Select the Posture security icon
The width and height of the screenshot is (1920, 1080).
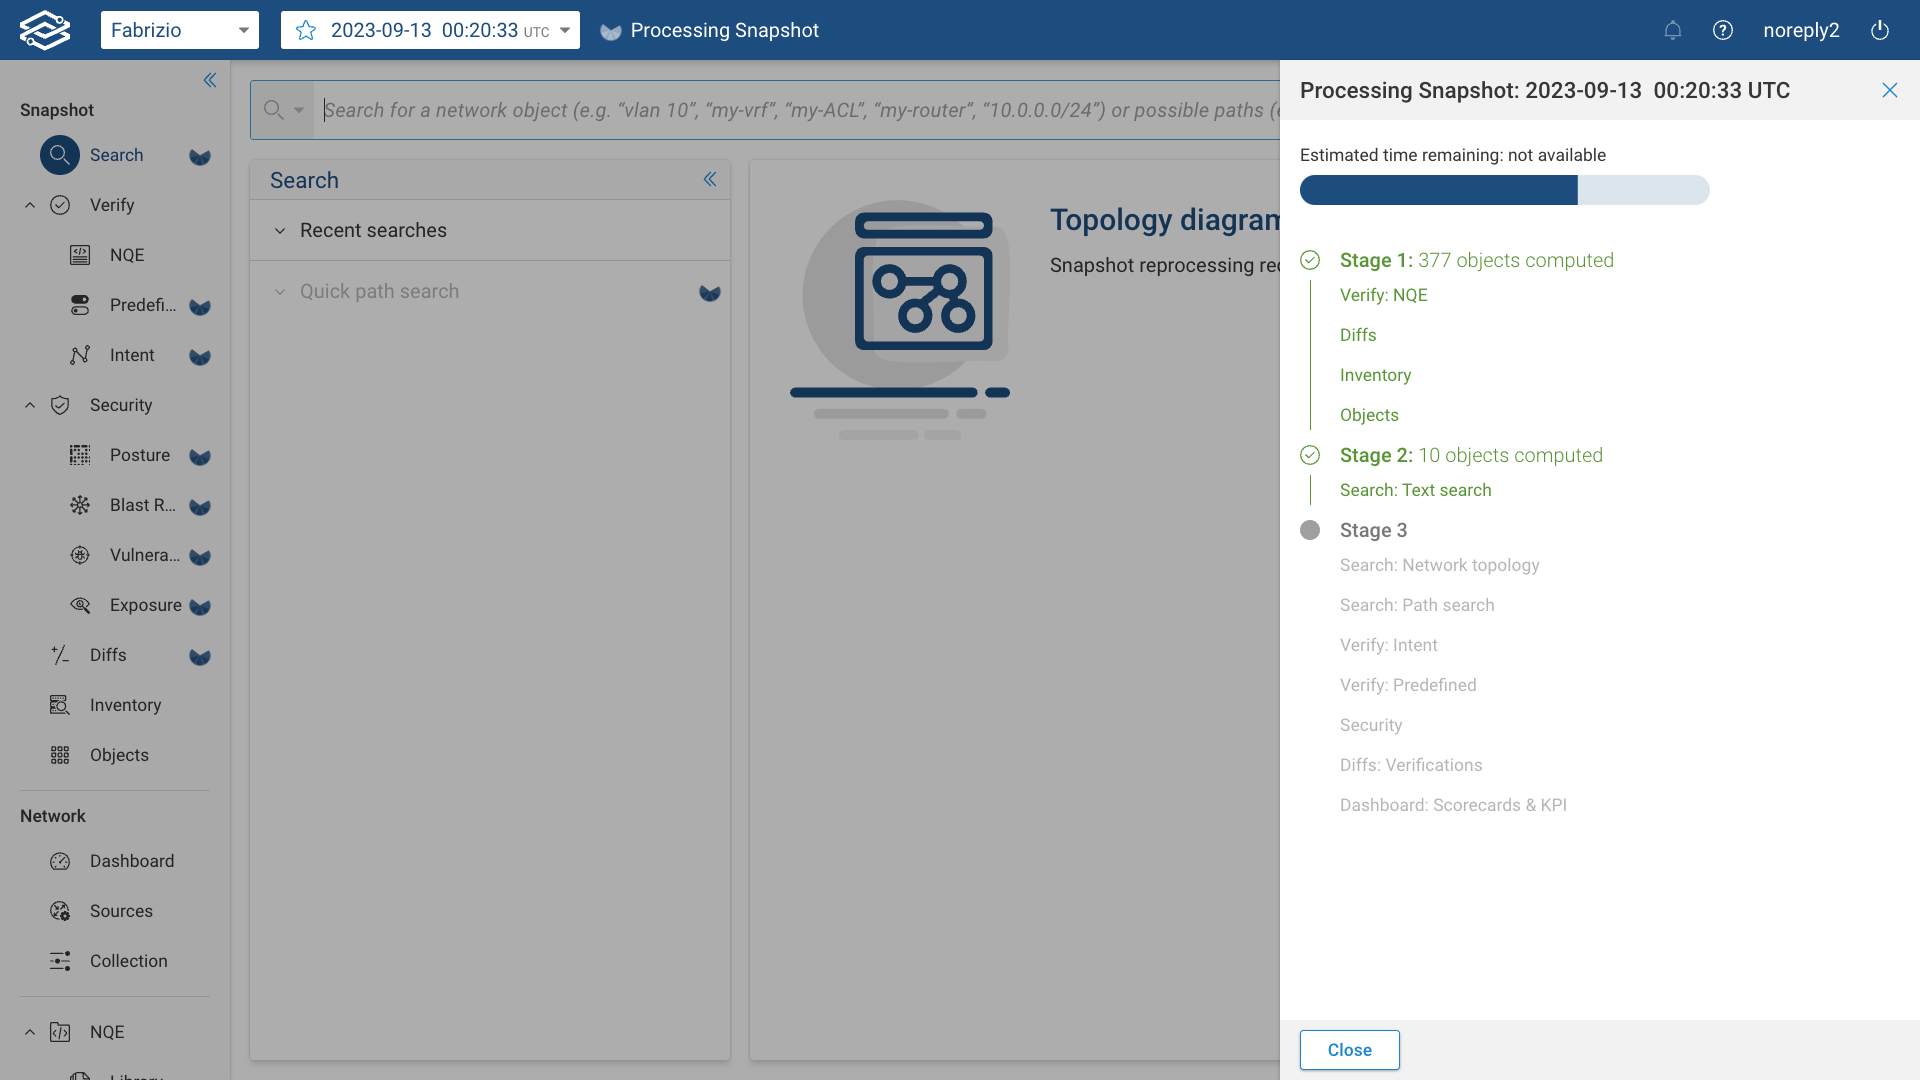(x=80, y=455)
